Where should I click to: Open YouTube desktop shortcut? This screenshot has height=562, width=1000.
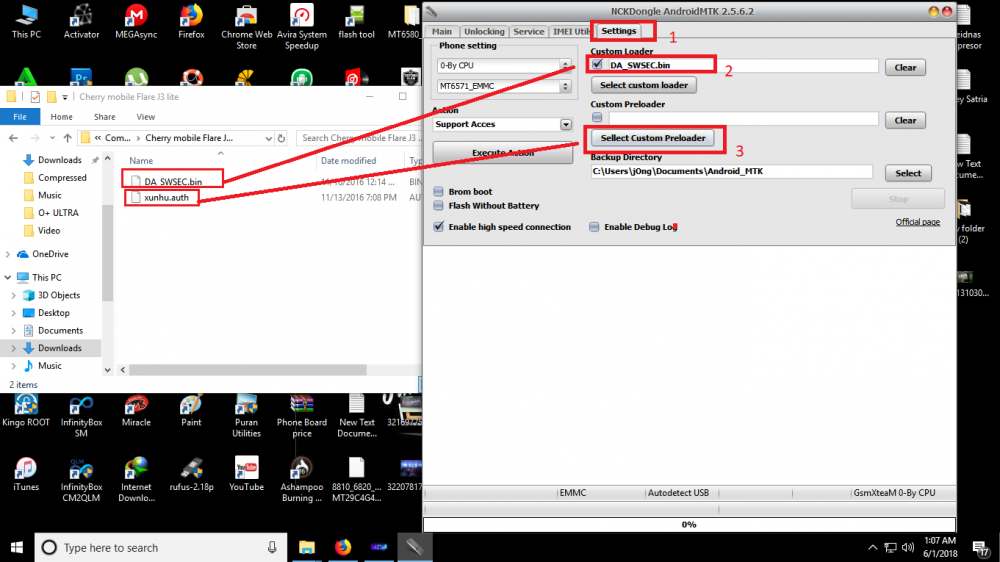pos(246,474)
